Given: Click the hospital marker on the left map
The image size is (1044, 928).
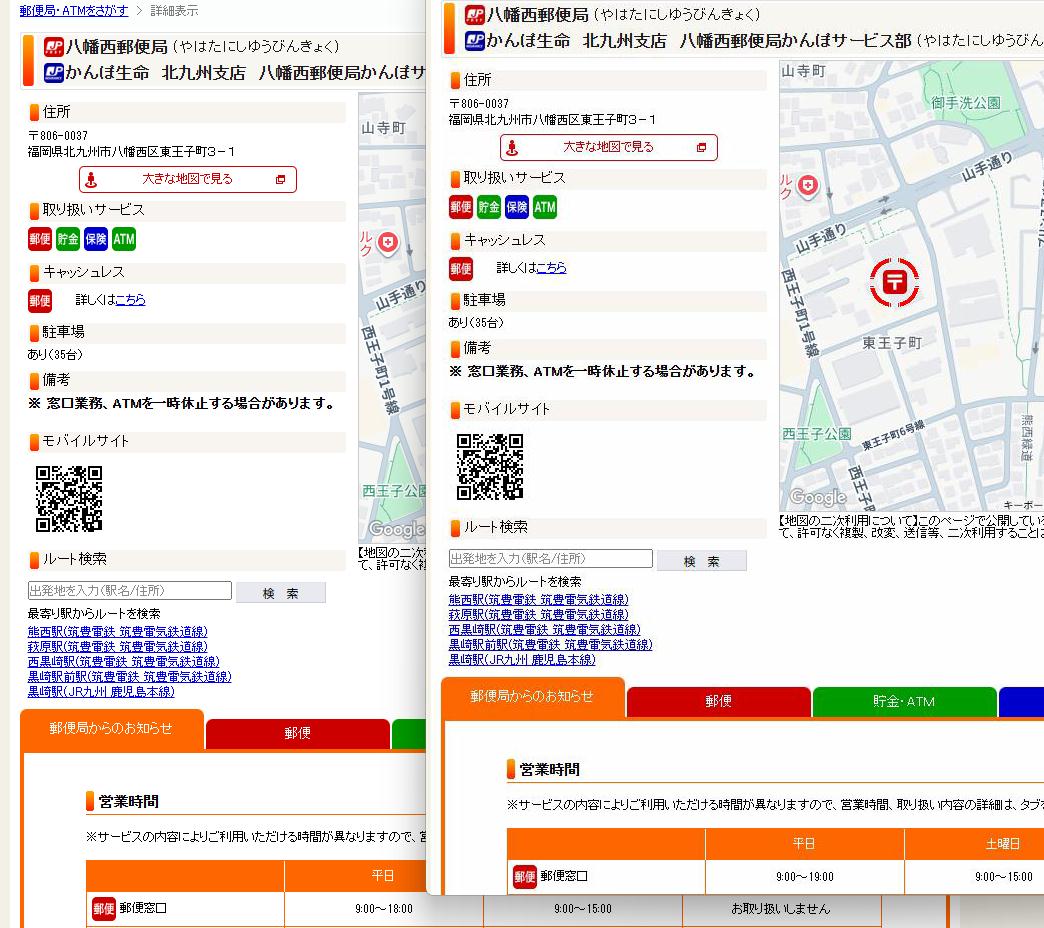Looking at the screenshot, I should pos(388,243).
